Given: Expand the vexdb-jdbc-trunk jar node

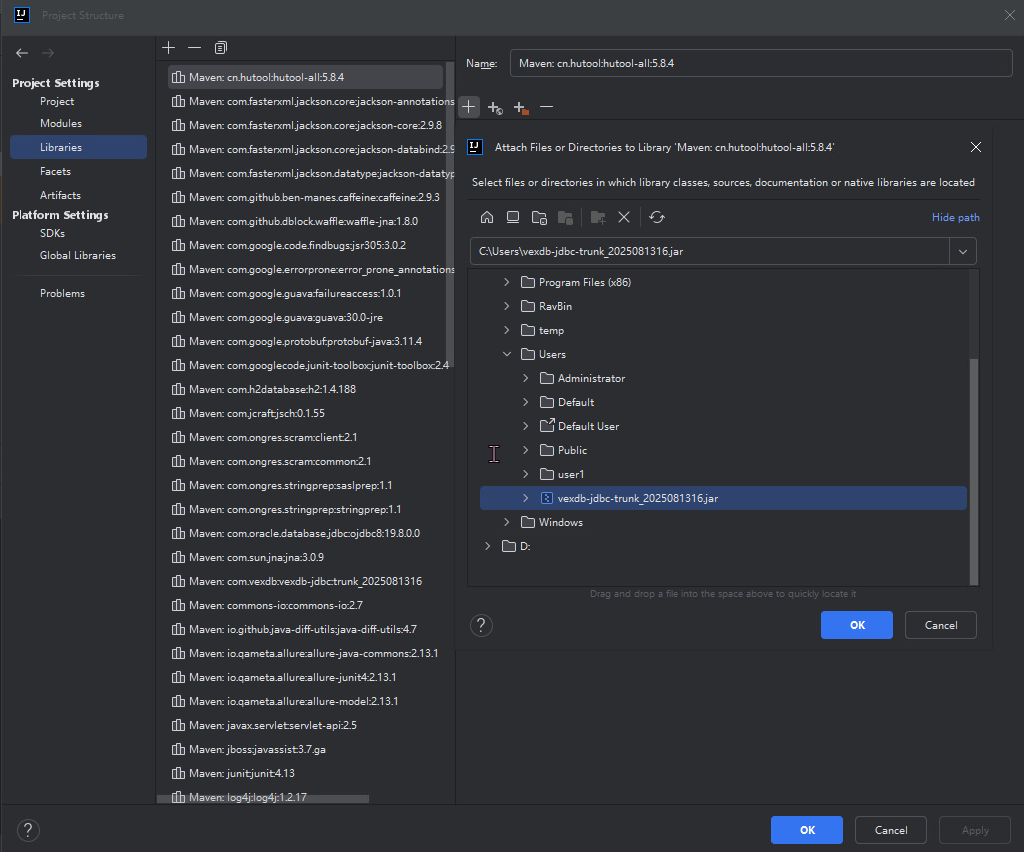Looking at the screenshot, I should [x=526, y=498].
